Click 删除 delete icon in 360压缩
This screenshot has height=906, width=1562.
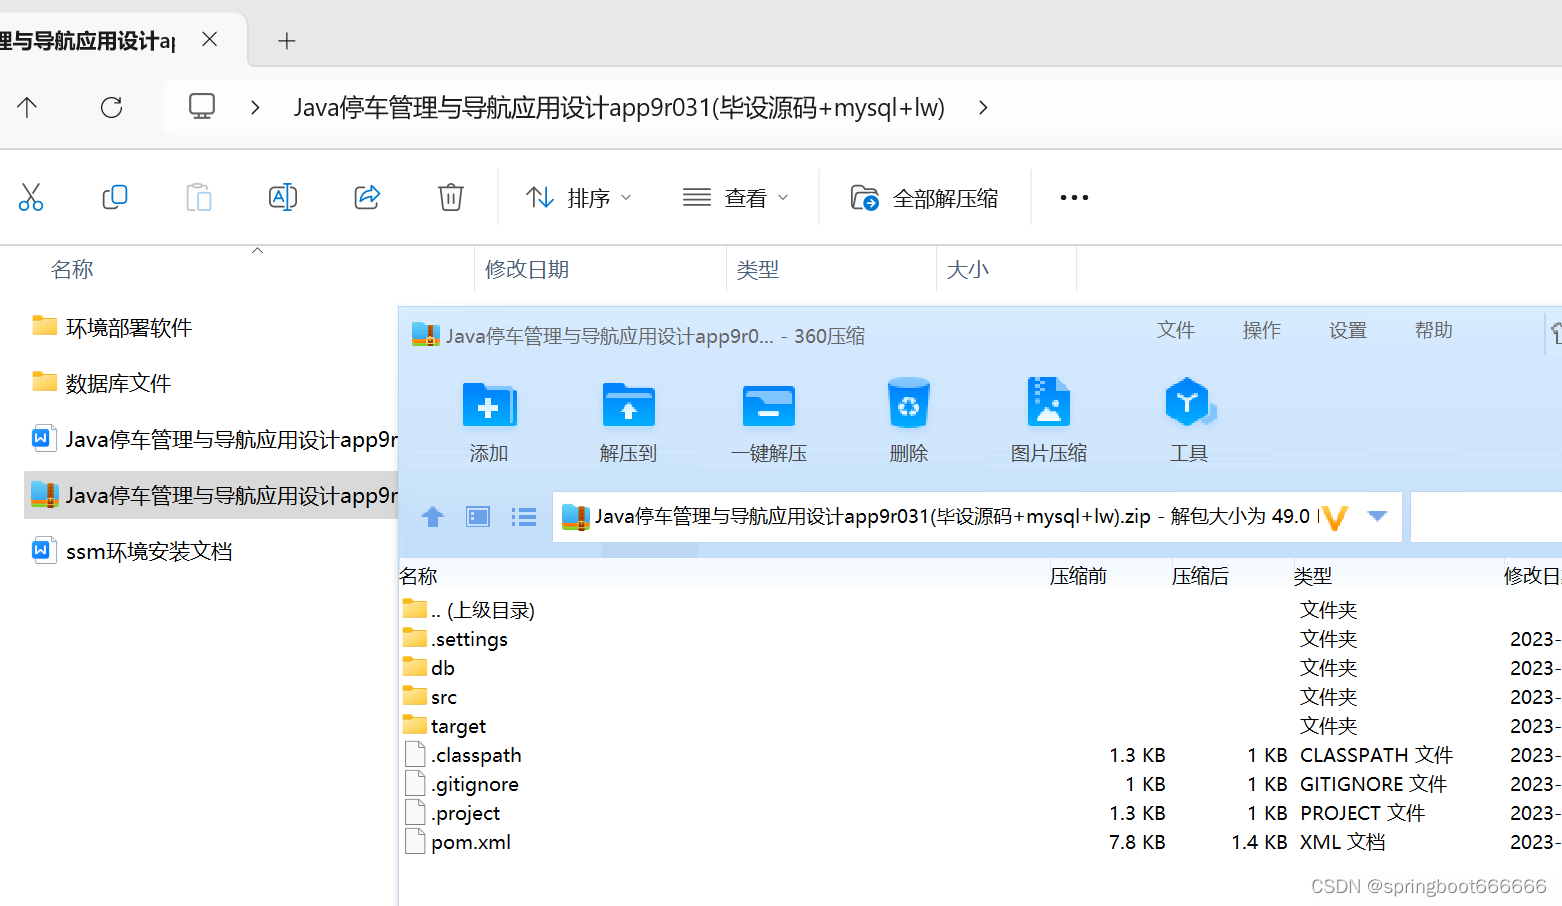pos(909,420)
